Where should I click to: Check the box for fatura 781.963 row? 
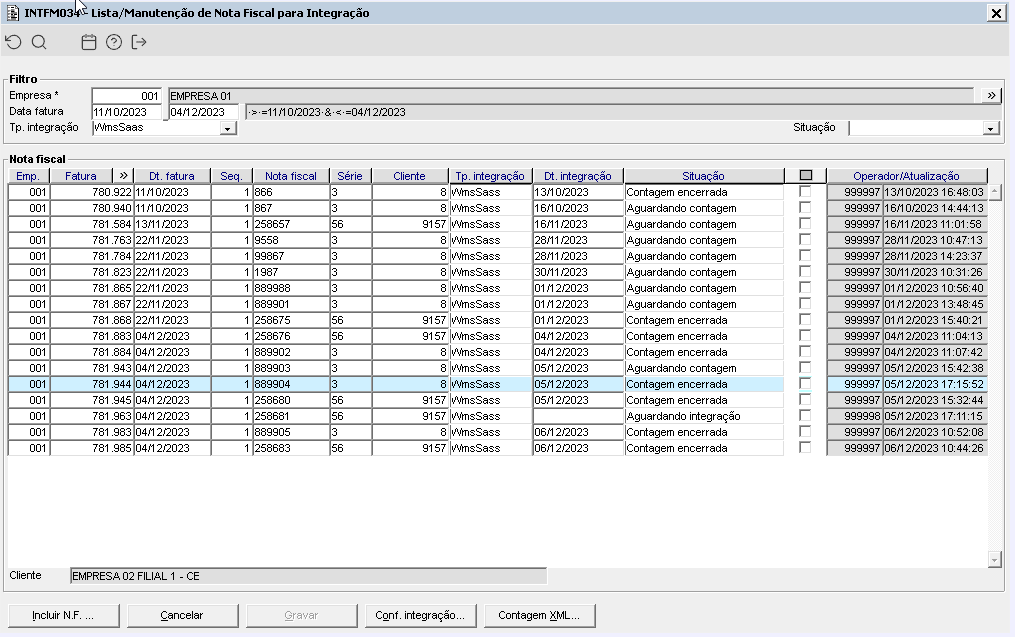pos(805,415)
